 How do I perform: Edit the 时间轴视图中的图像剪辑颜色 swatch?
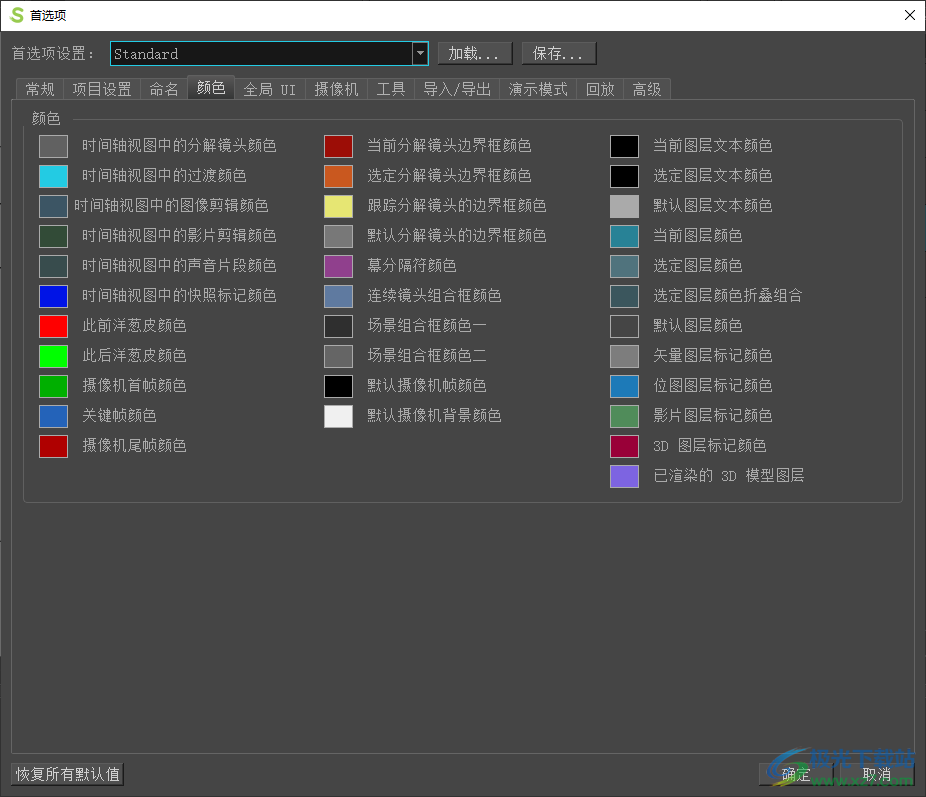(53, 206)
